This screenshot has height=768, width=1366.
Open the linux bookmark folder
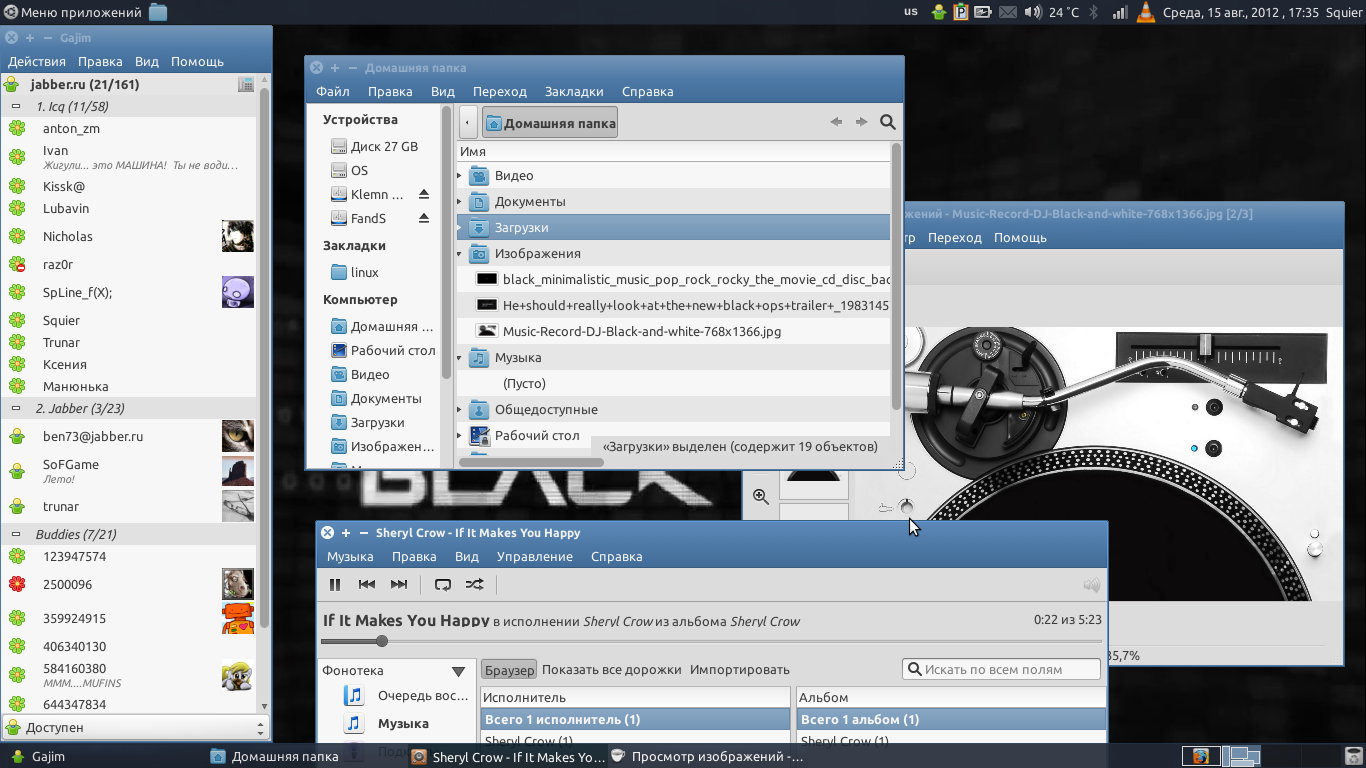354,273
